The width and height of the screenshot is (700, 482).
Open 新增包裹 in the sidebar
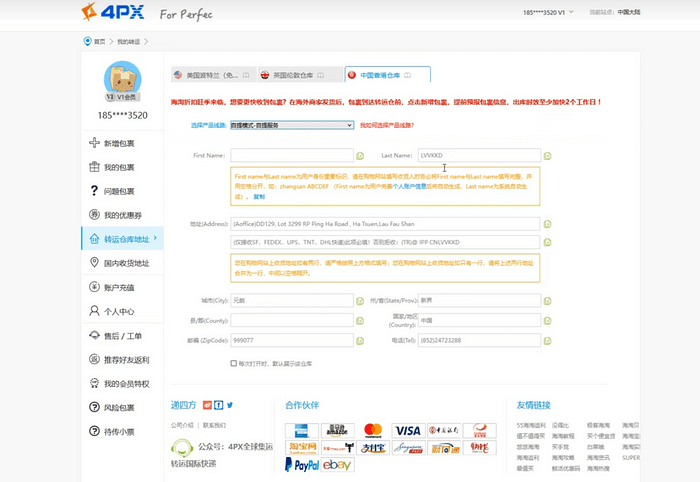tap(120, 143)
